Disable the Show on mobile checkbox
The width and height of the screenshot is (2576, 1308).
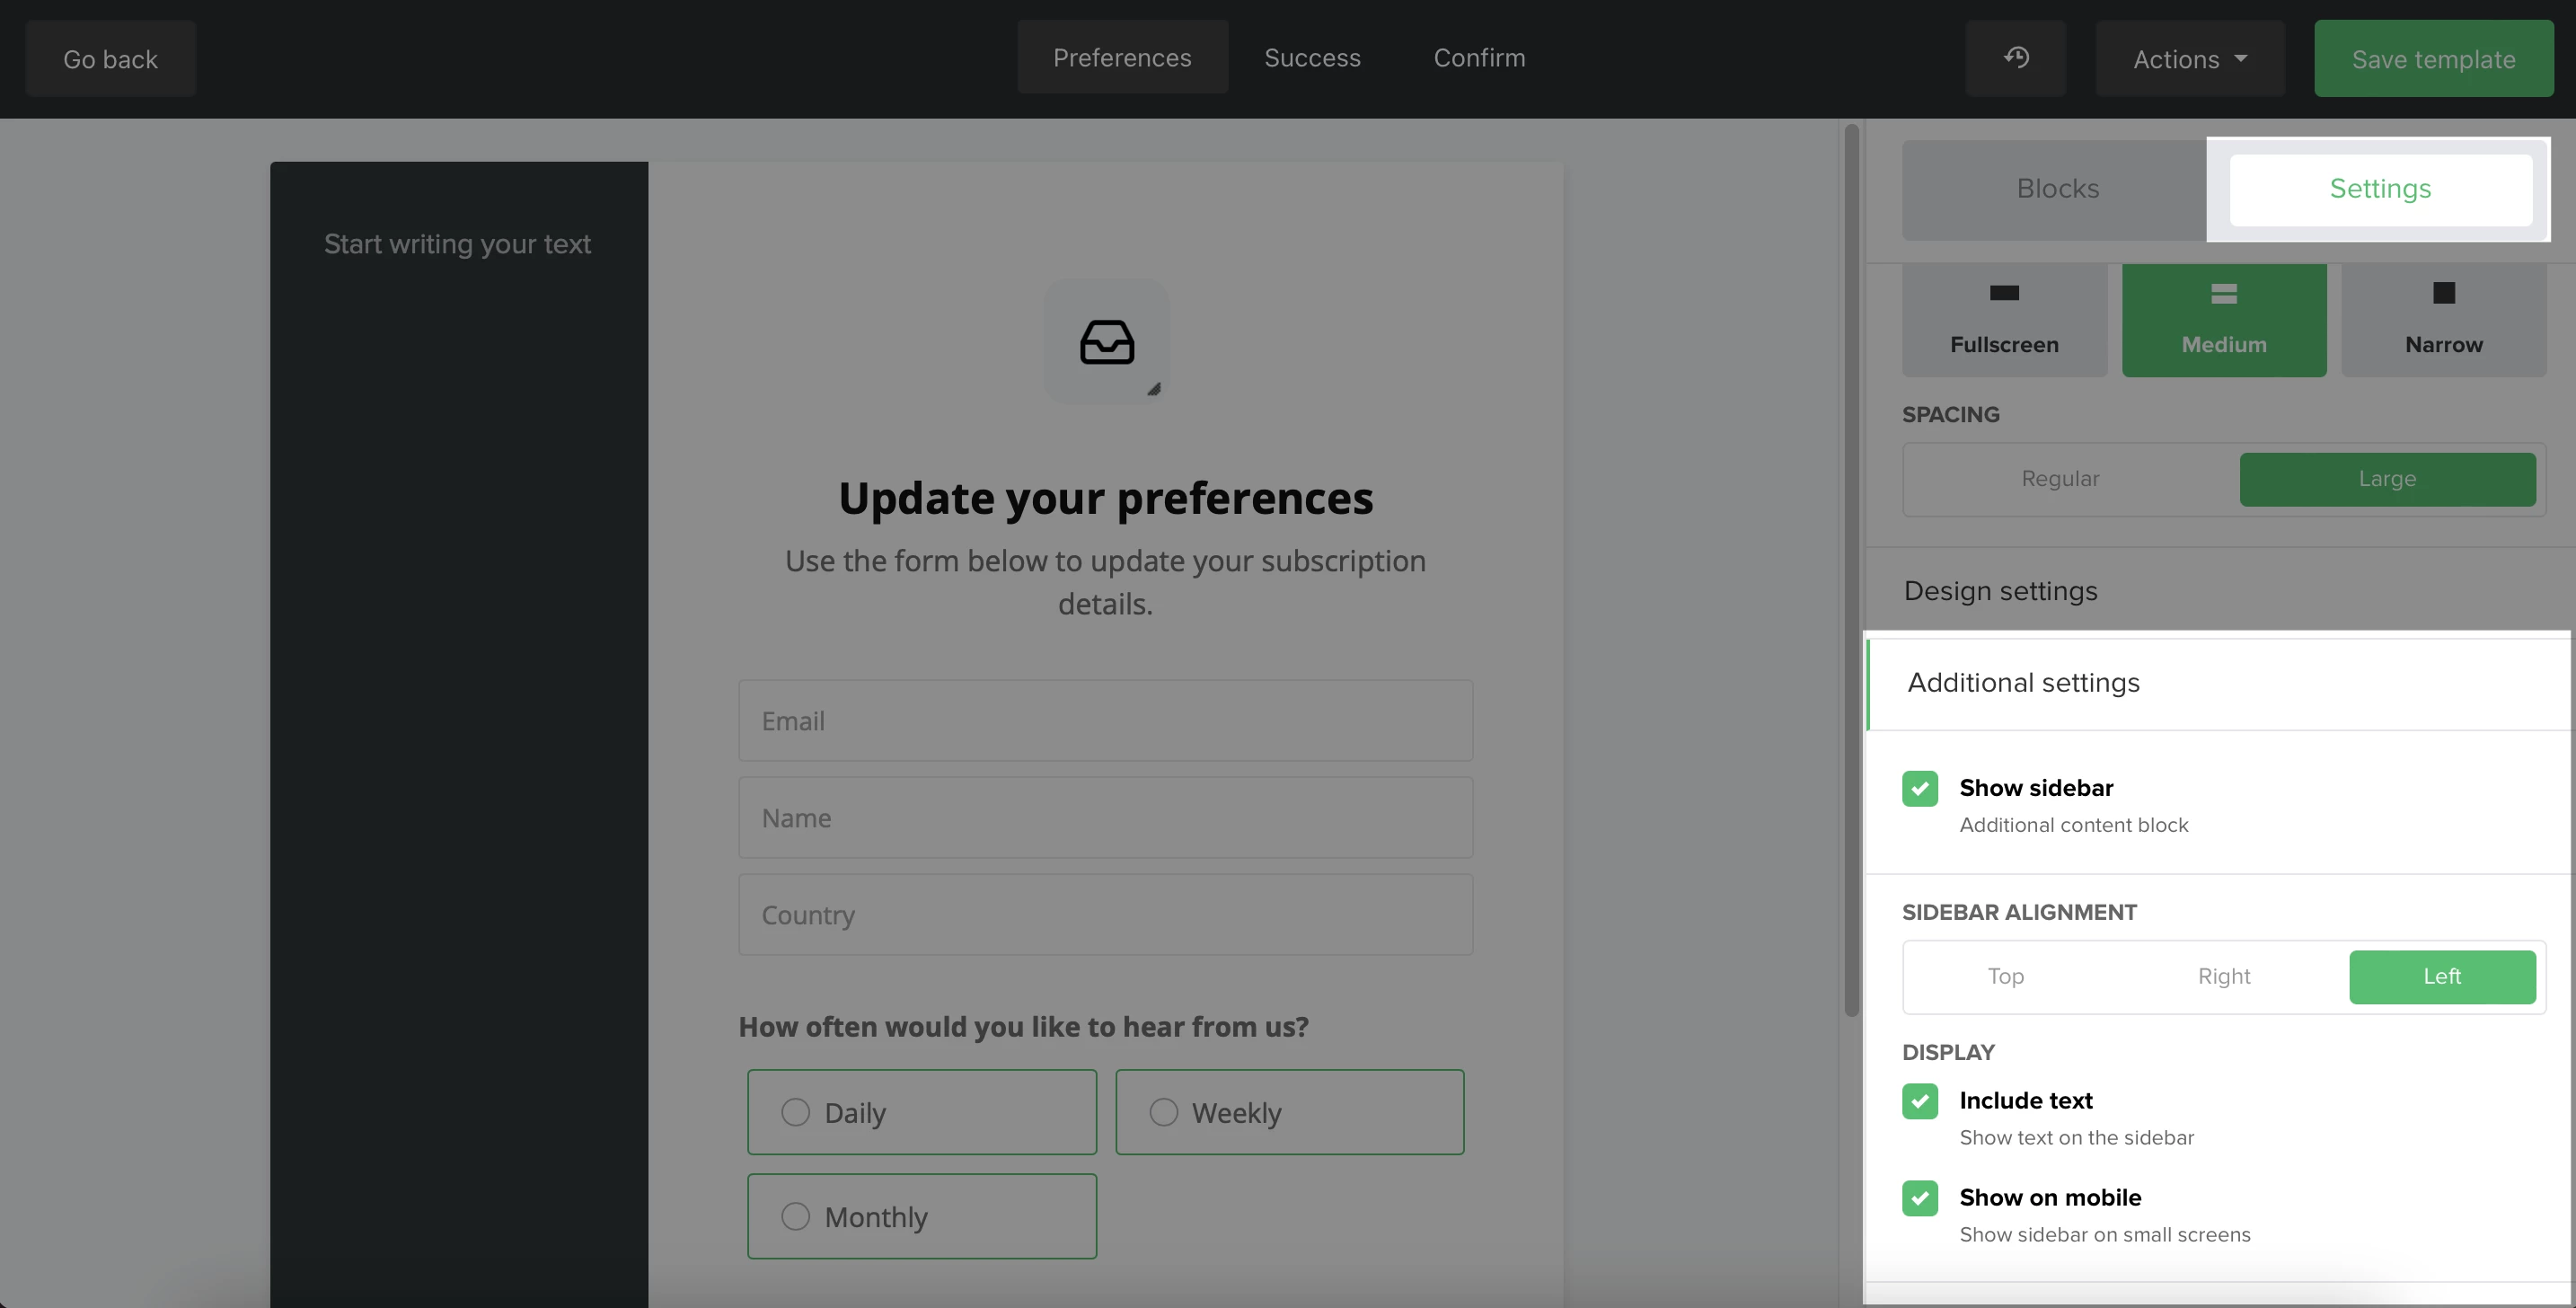[1919, 1198]
